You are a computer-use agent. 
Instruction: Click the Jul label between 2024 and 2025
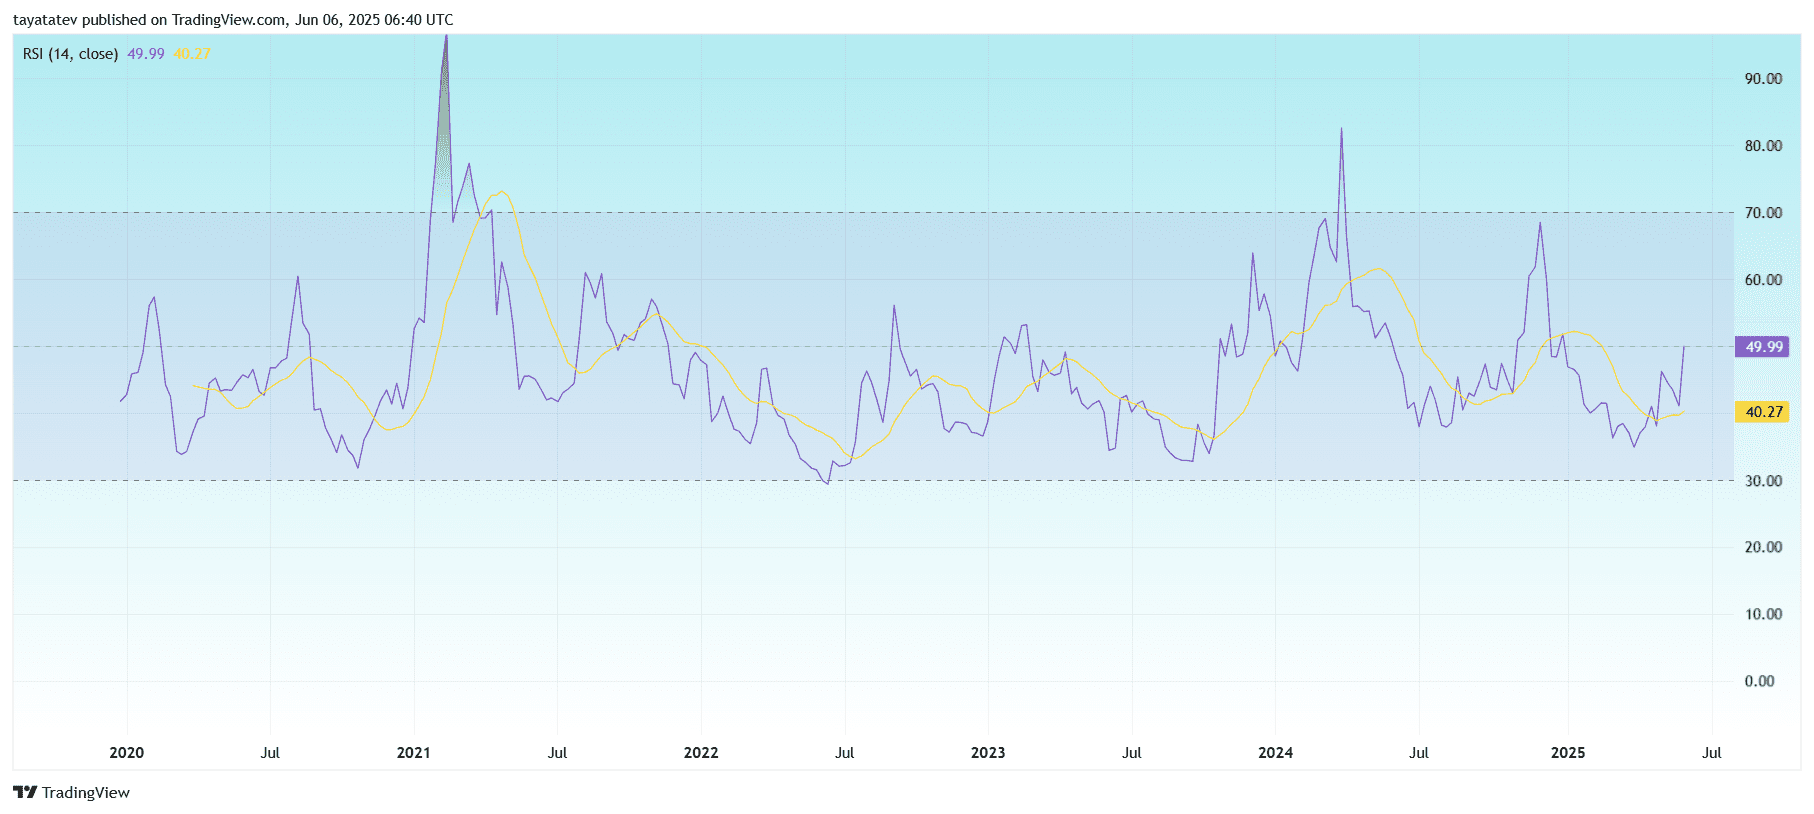[x=1419, y=753]
